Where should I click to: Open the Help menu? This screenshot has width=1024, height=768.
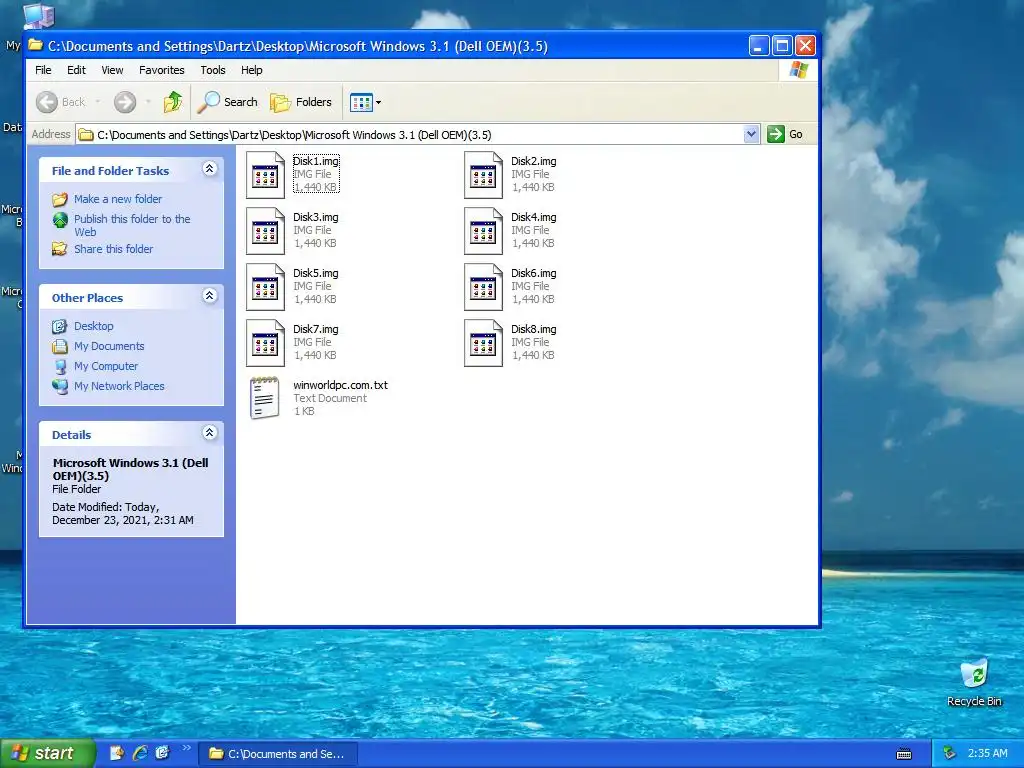pyautogui.click(x=251, y=70)
